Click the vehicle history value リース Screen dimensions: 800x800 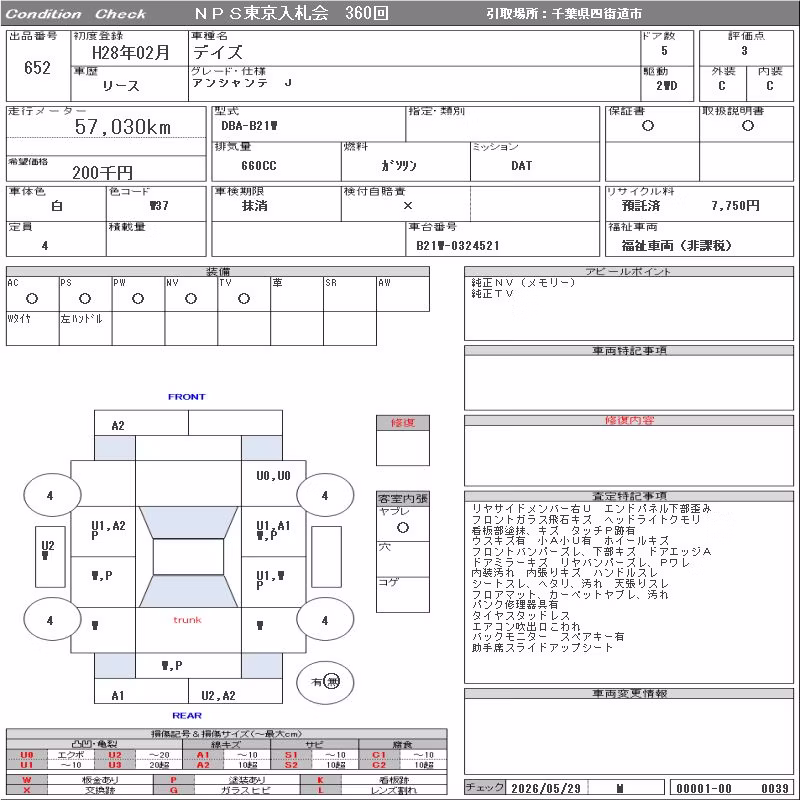click(x=120, y=85)
